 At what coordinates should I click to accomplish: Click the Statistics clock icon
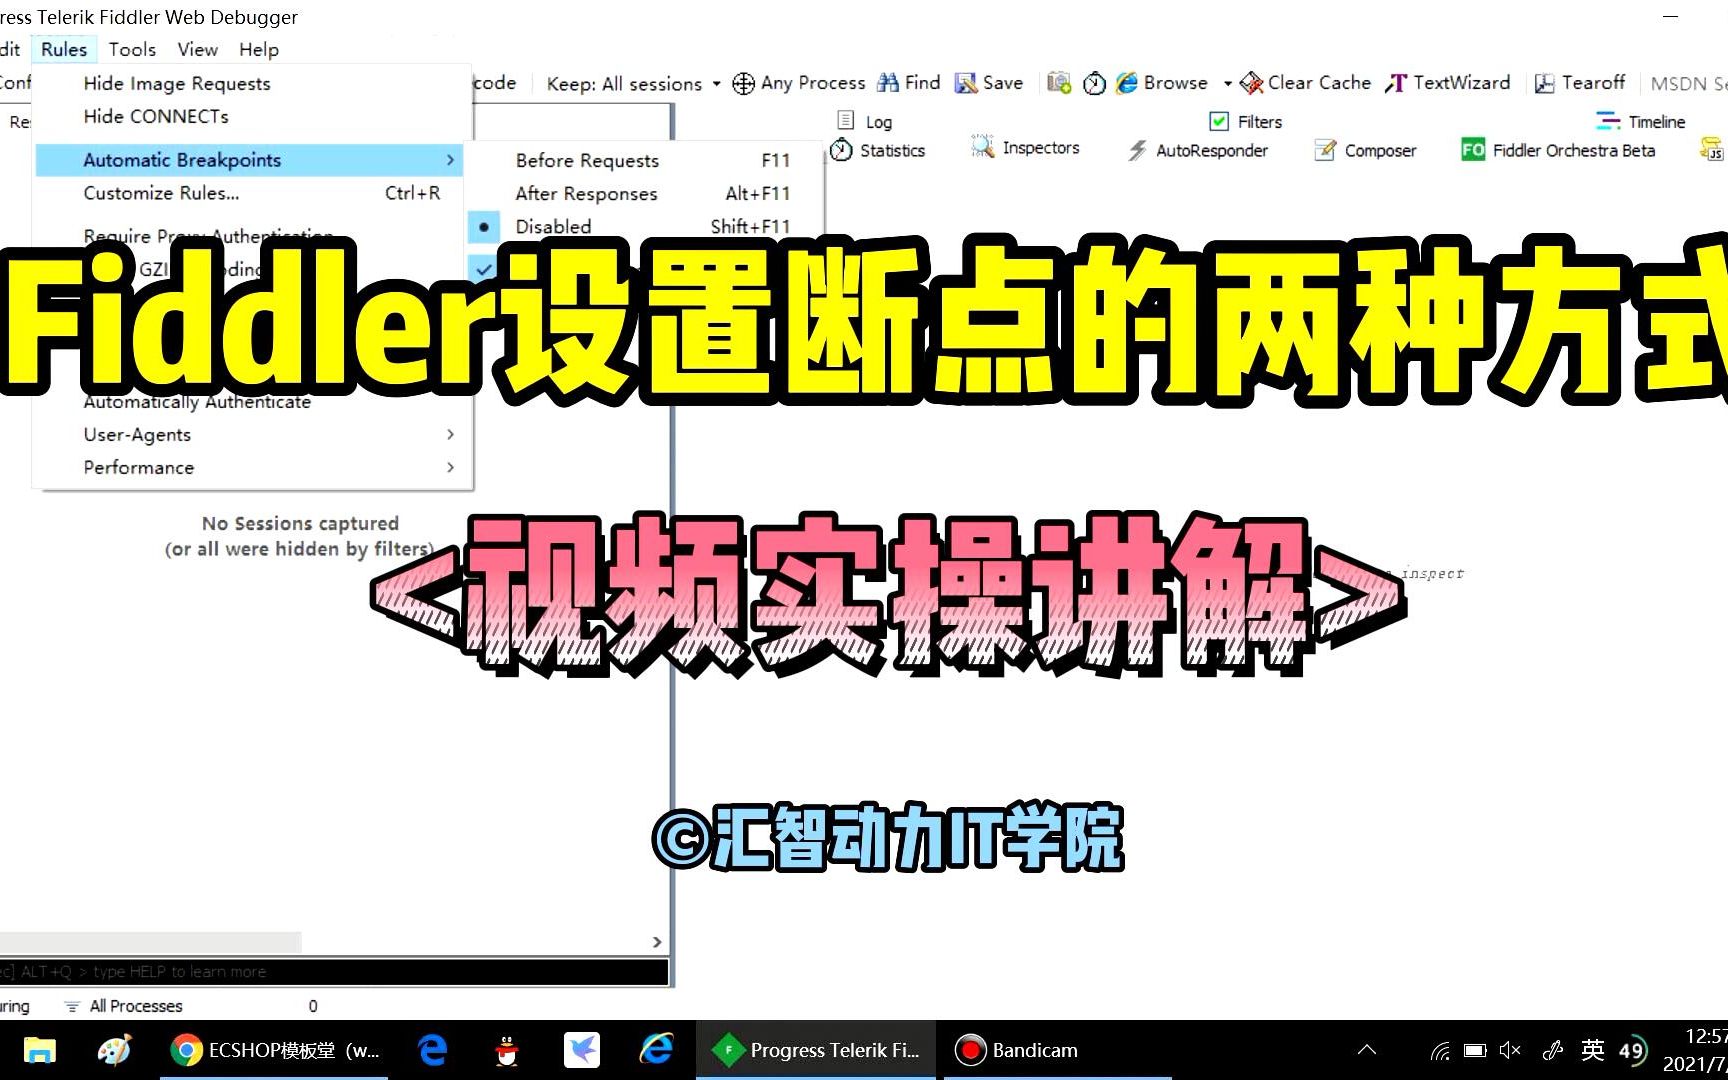tap(842, 150)
